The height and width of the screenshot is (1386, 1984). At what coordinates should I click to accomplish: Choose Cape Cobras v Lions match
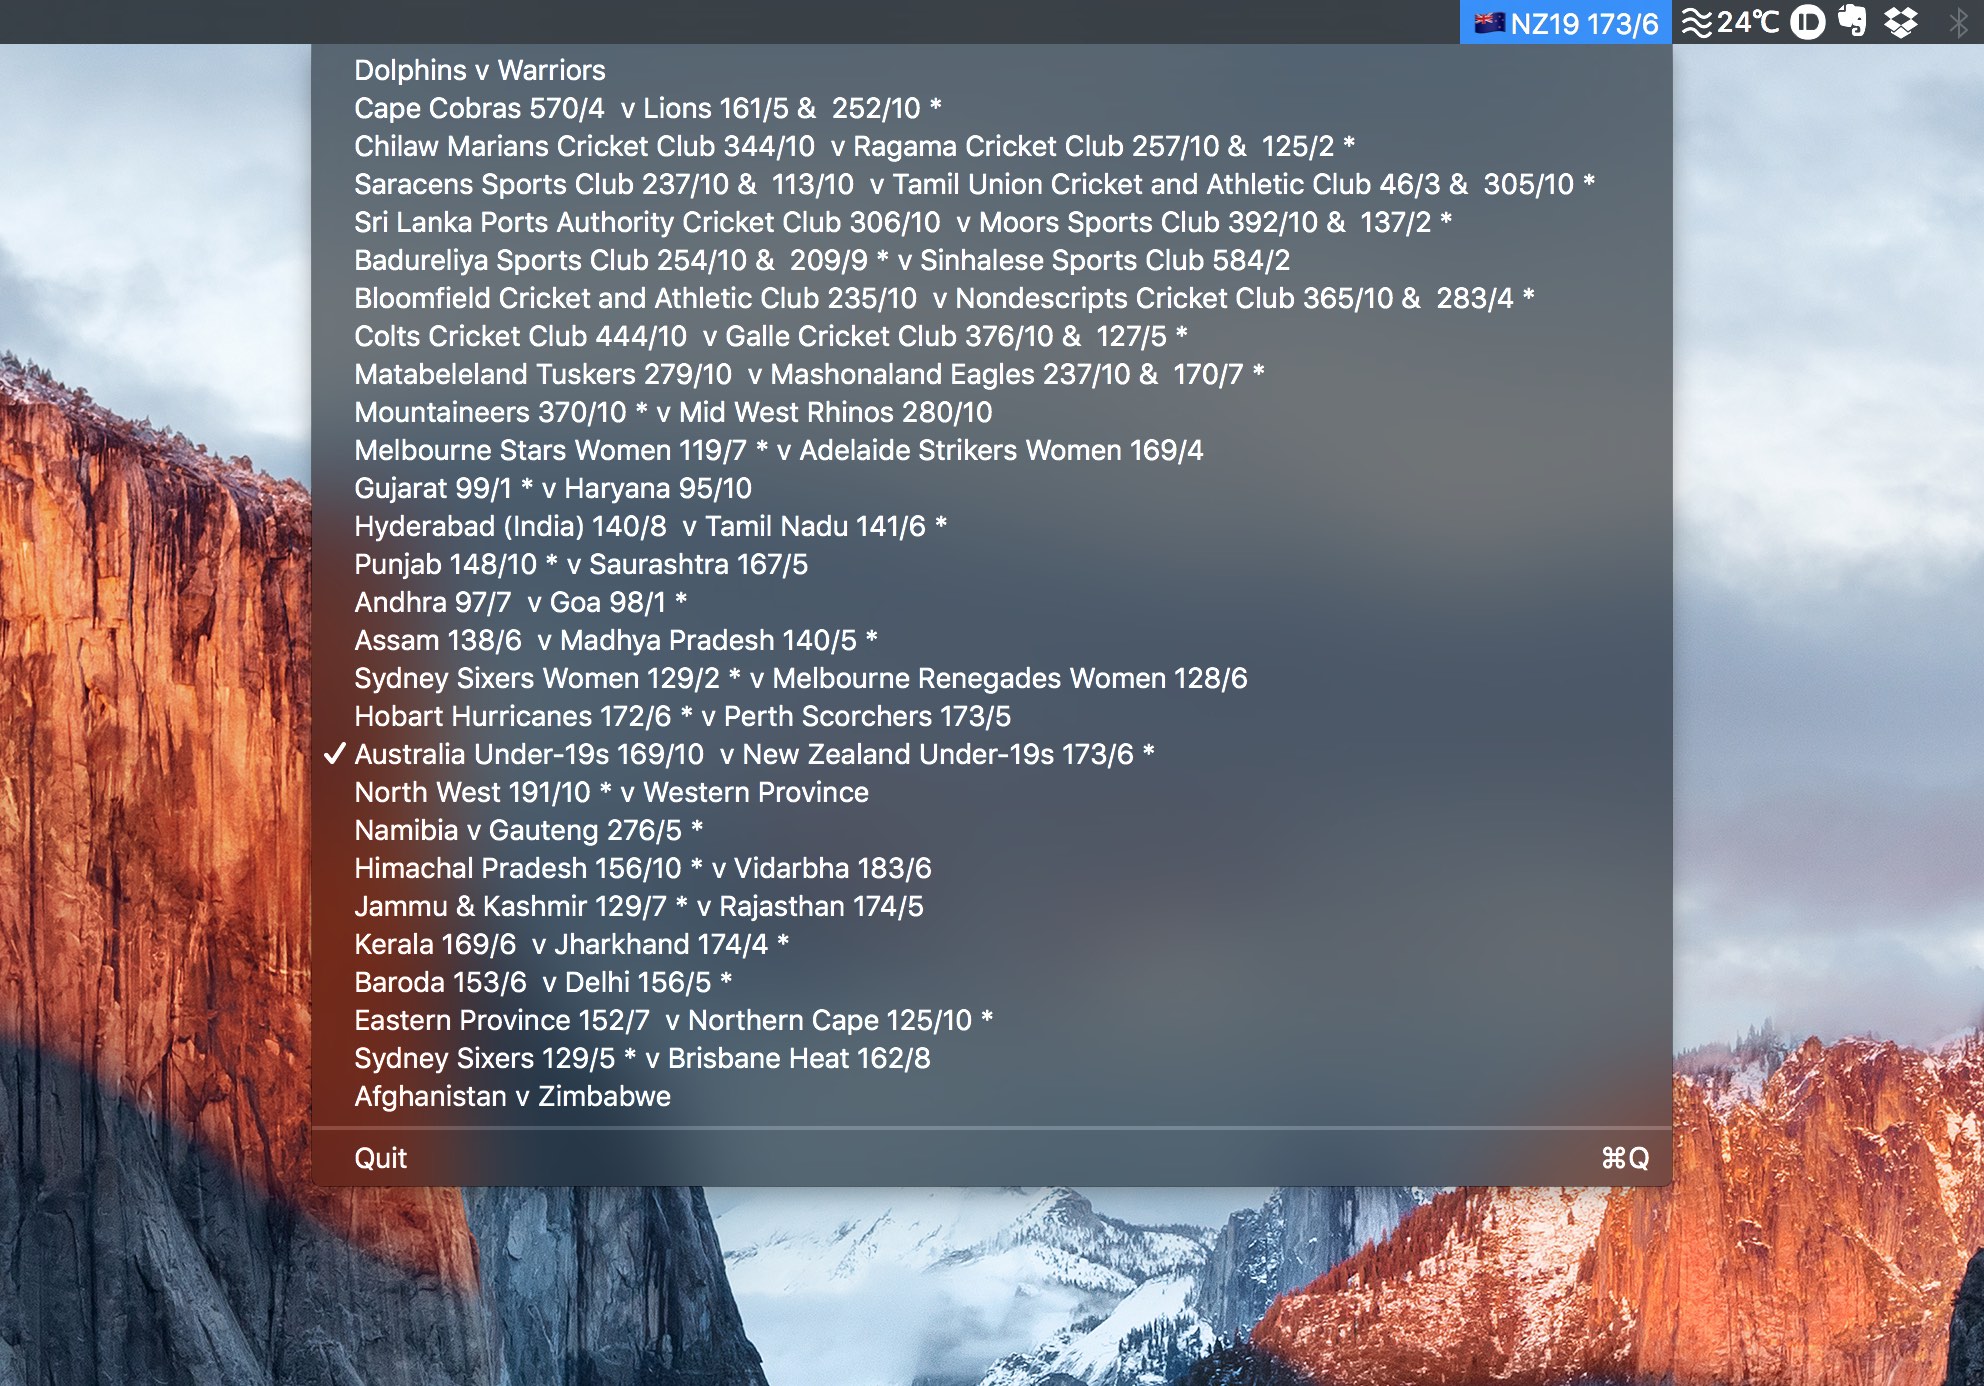(x=647, y=108)
